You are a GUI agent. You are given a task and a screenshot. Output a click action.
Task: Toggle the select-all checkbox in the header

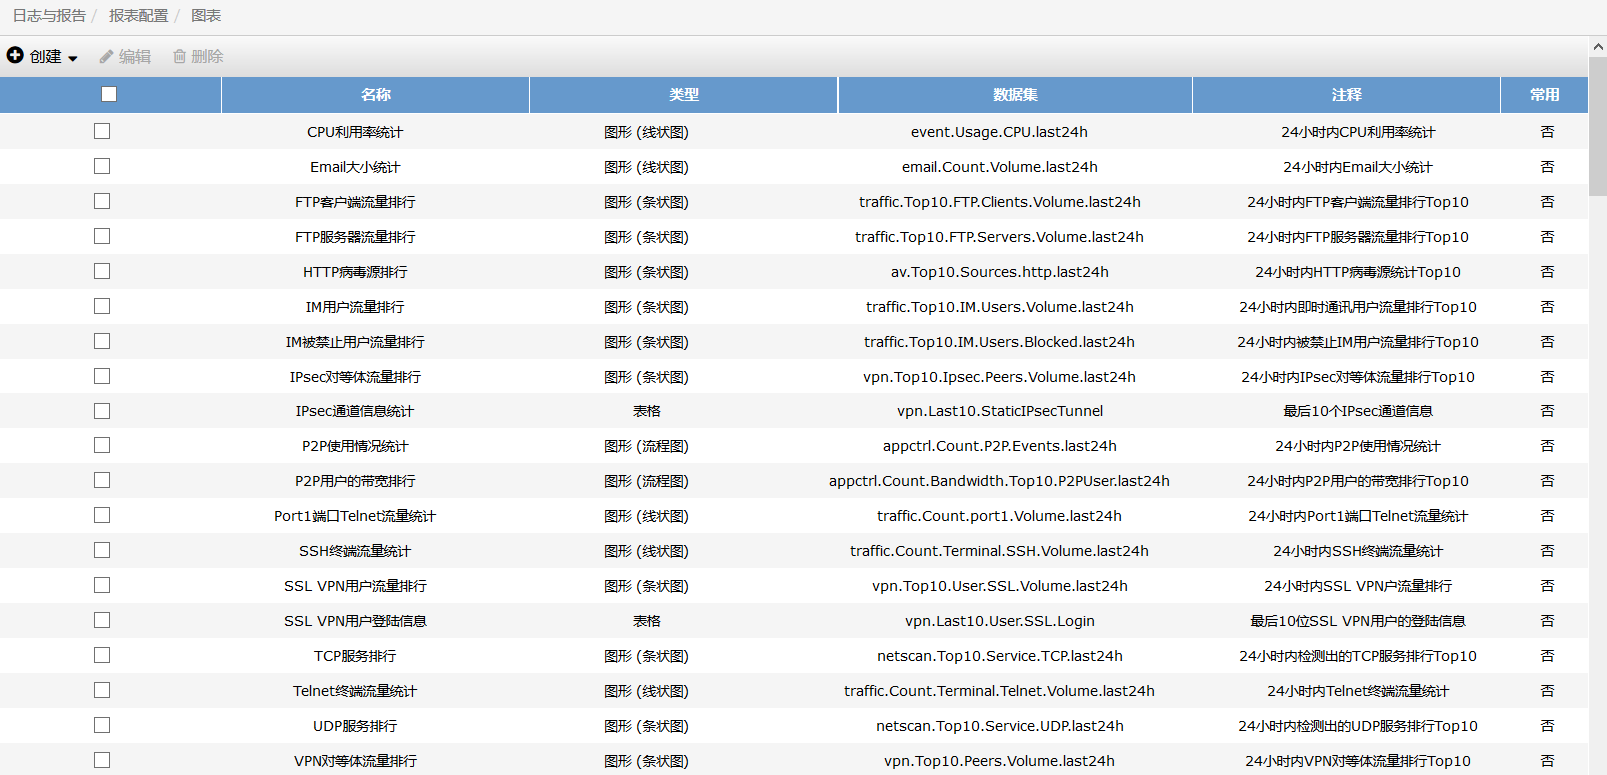point(109,94)
